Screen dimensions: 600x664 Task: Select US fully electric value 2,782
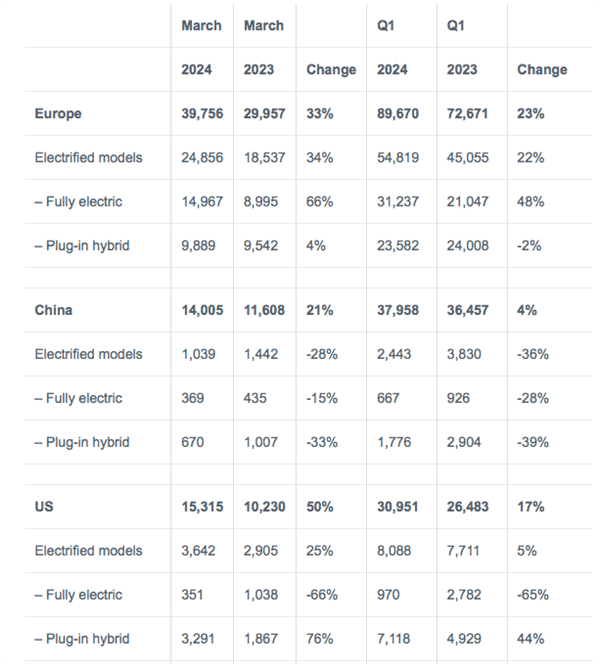coord(465,595)
